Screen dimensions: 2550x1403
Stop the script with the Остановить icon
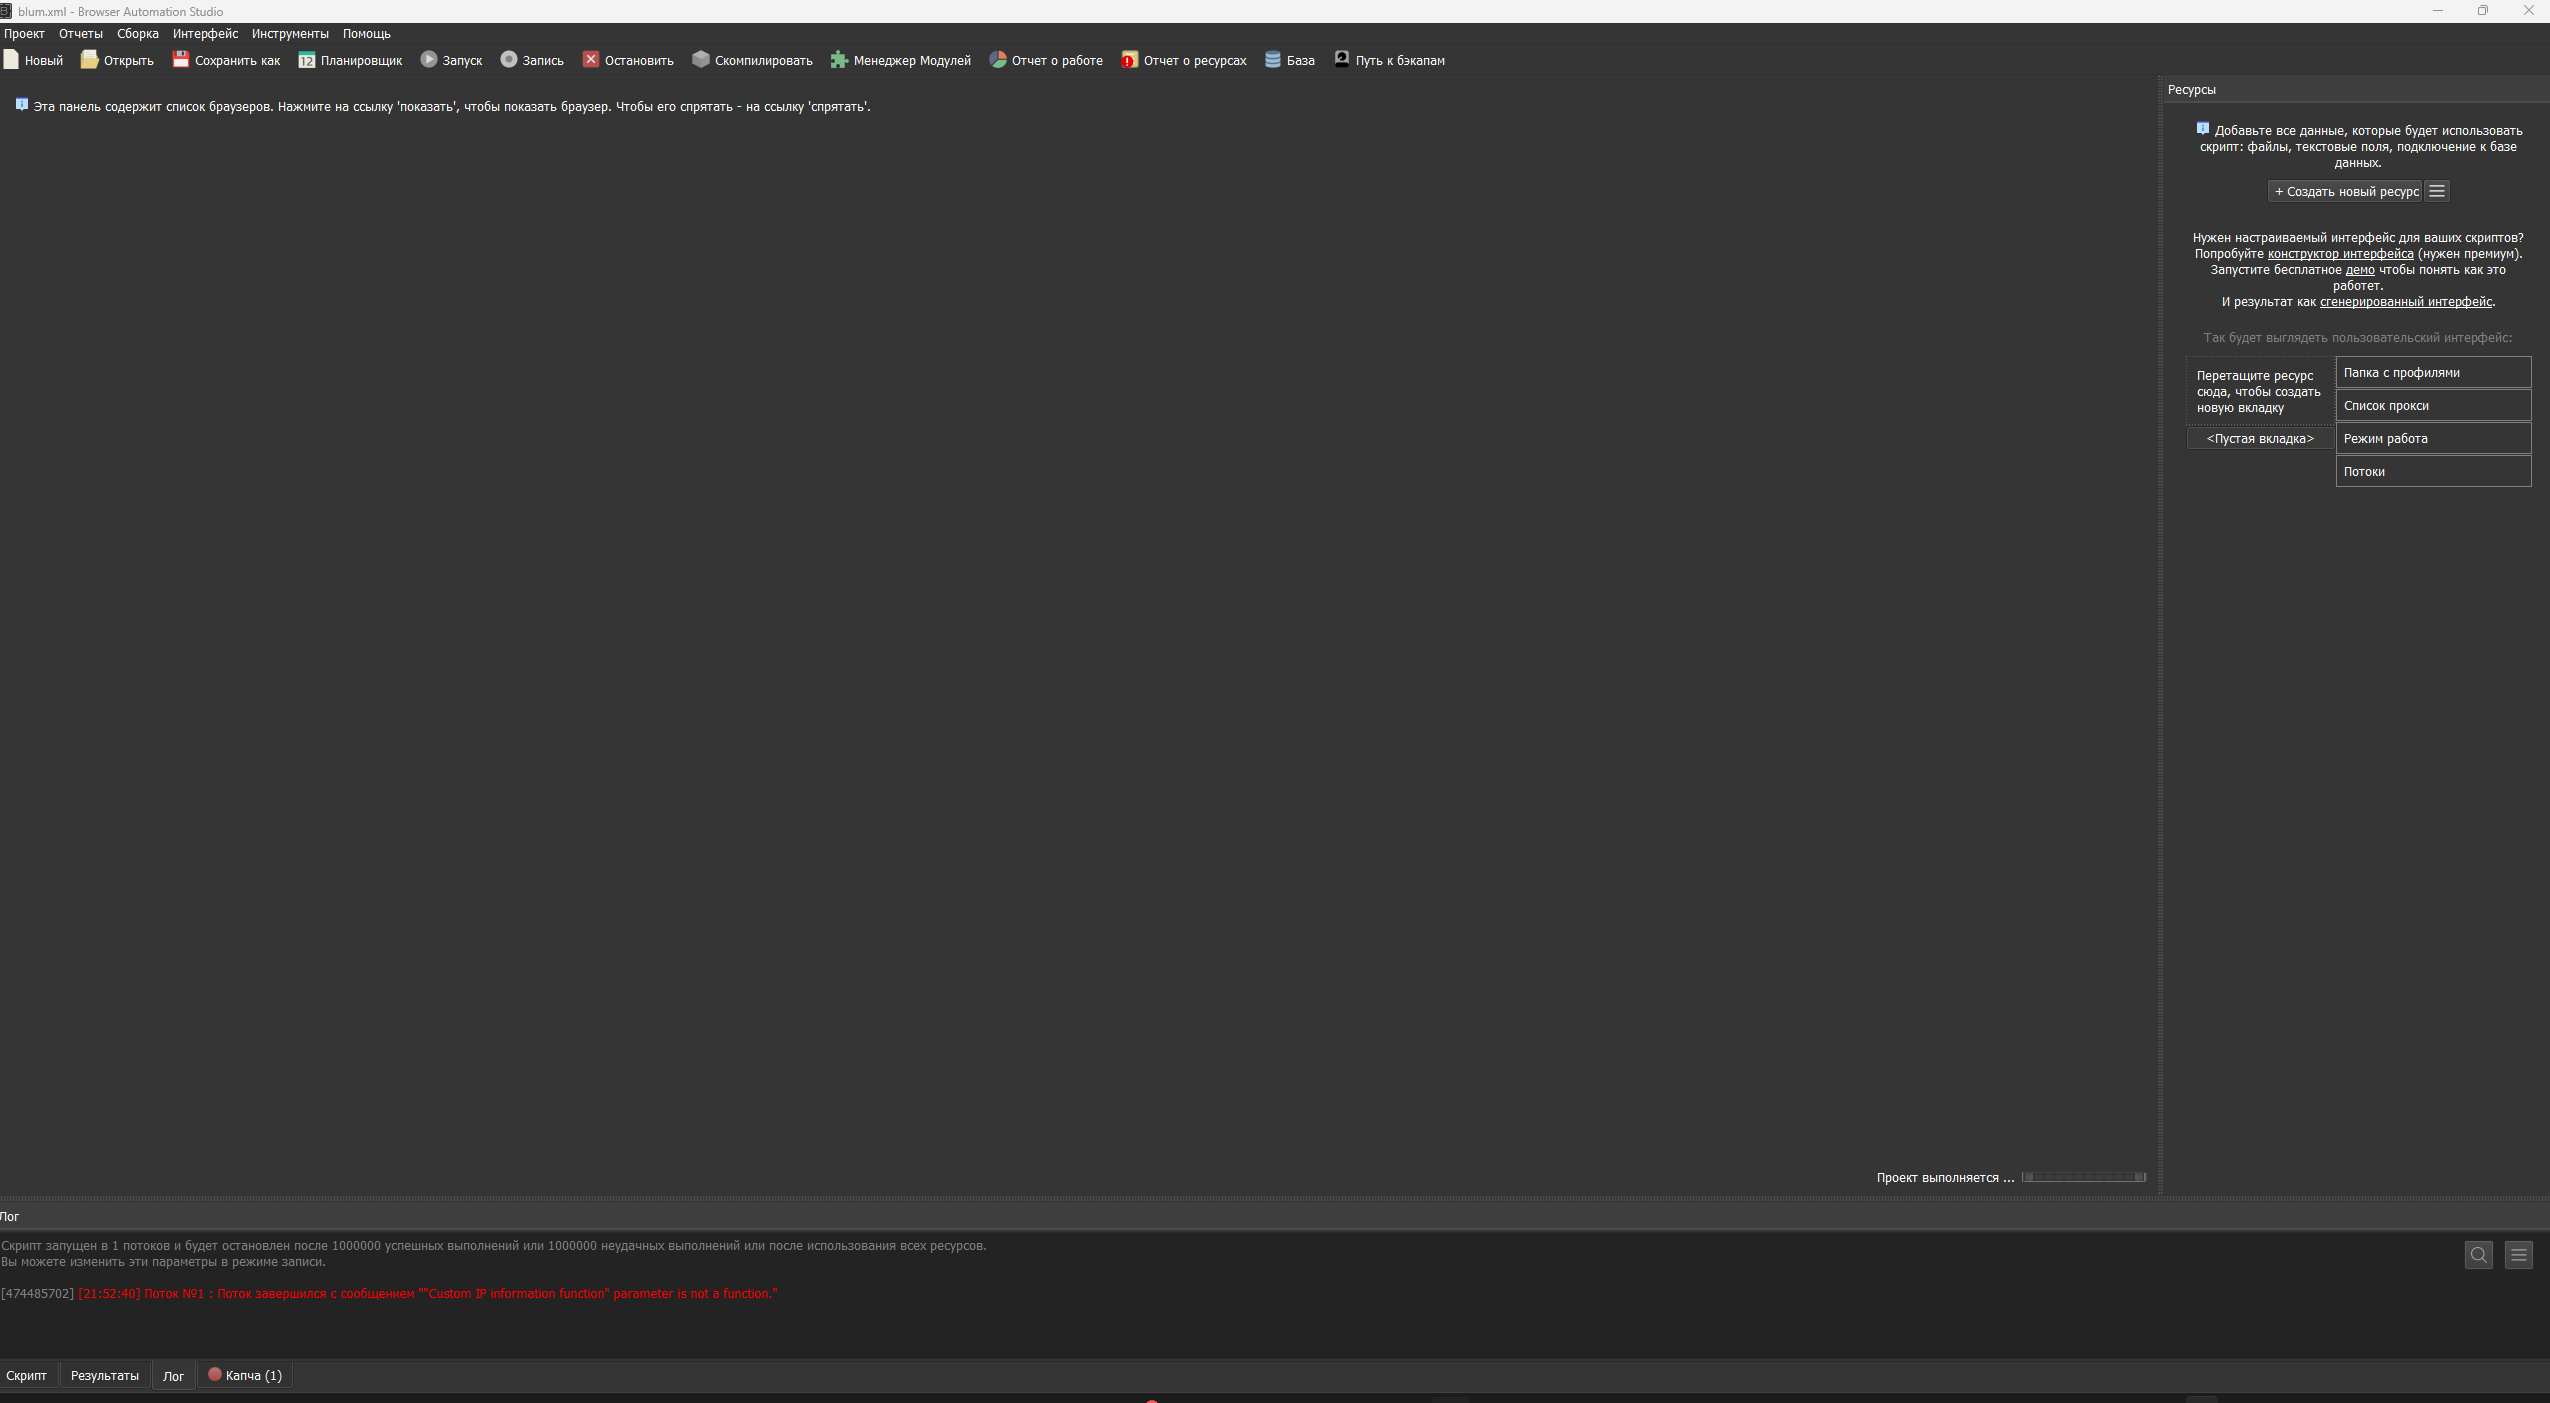[591, 60]
